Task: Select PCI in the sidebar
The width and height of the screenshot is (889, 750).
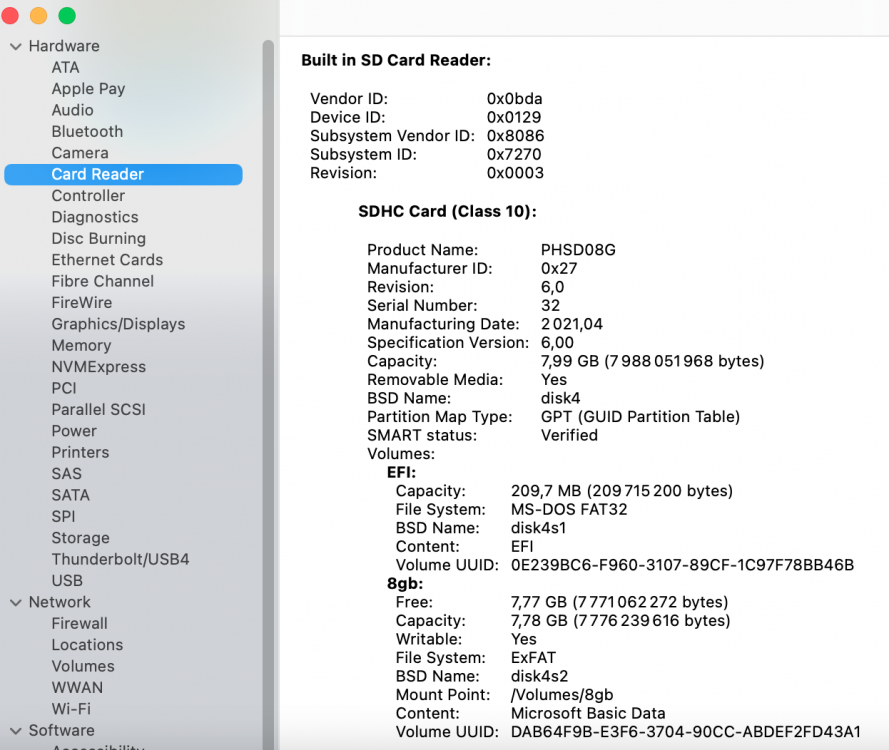Action: (64, 388)
